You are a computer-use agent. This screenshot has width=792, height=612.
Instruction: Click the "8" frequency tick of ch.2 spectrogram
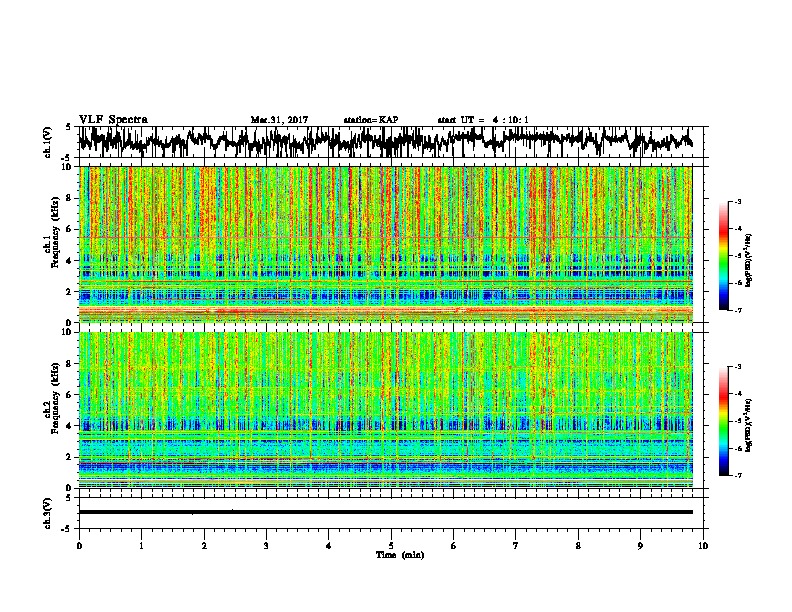pos(71,364)
